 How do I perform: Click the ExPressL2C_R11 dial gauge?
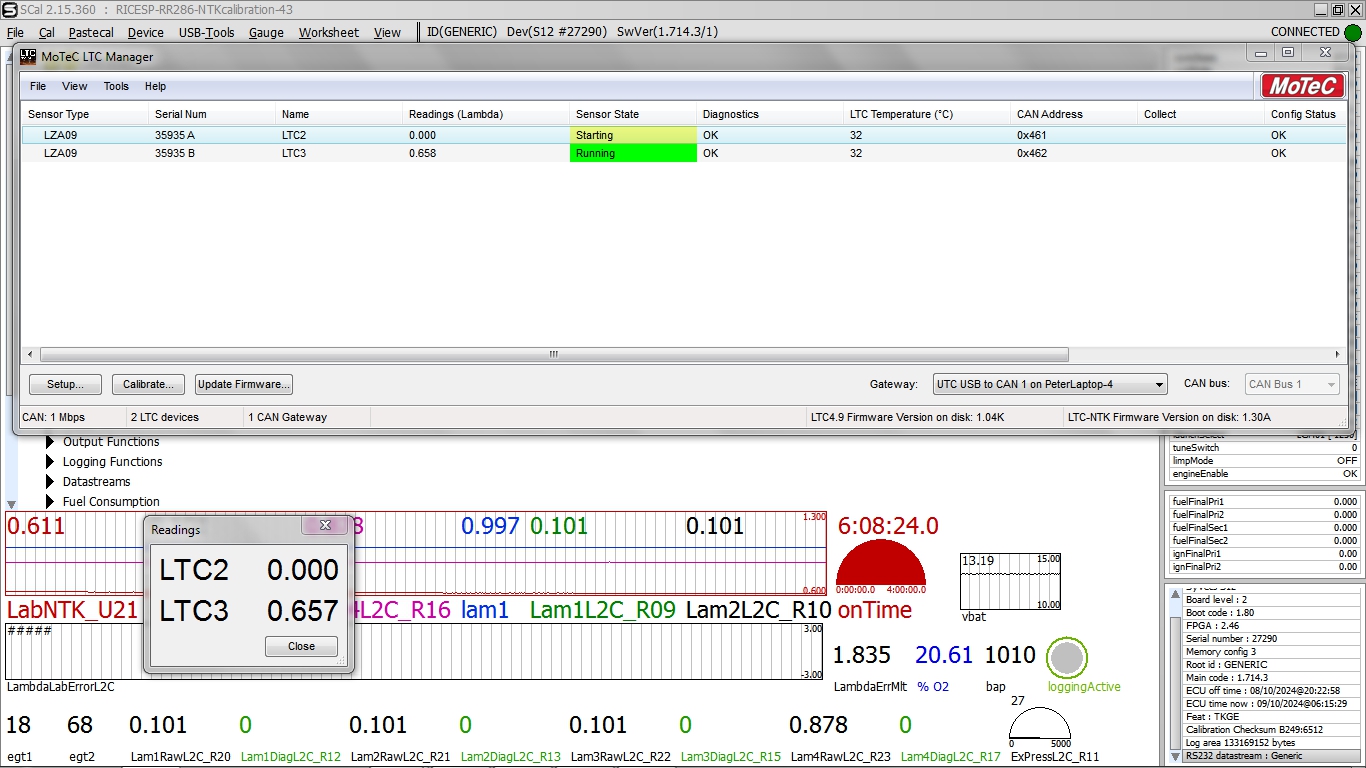click(x=1040, y=728)
